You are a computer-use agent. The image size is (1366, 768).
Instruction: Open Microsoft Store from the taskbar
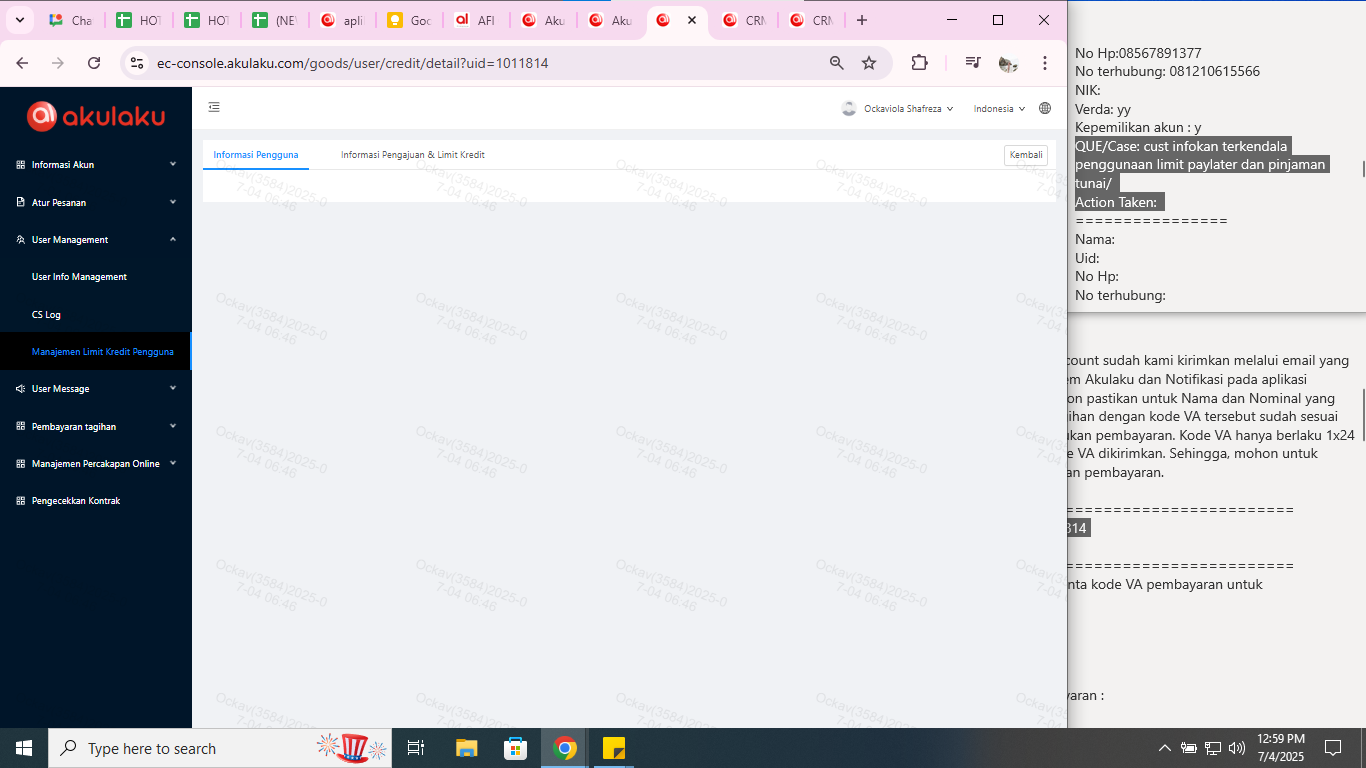(x=515, y=748)
